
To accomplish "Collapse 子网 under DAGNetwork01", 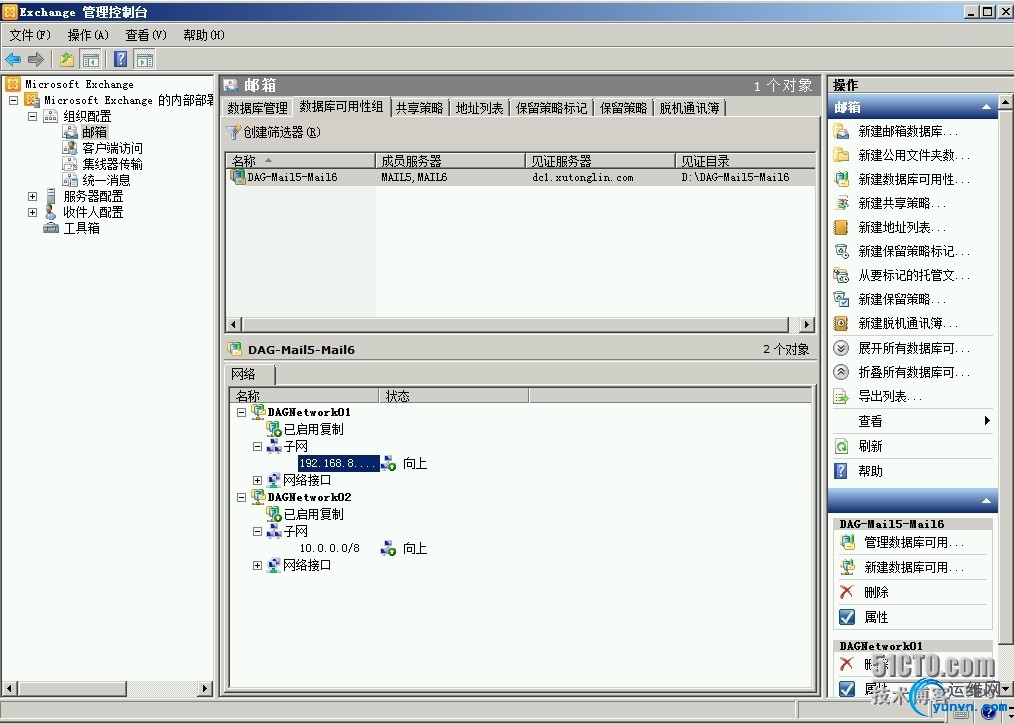I will (x=257, y=446).
